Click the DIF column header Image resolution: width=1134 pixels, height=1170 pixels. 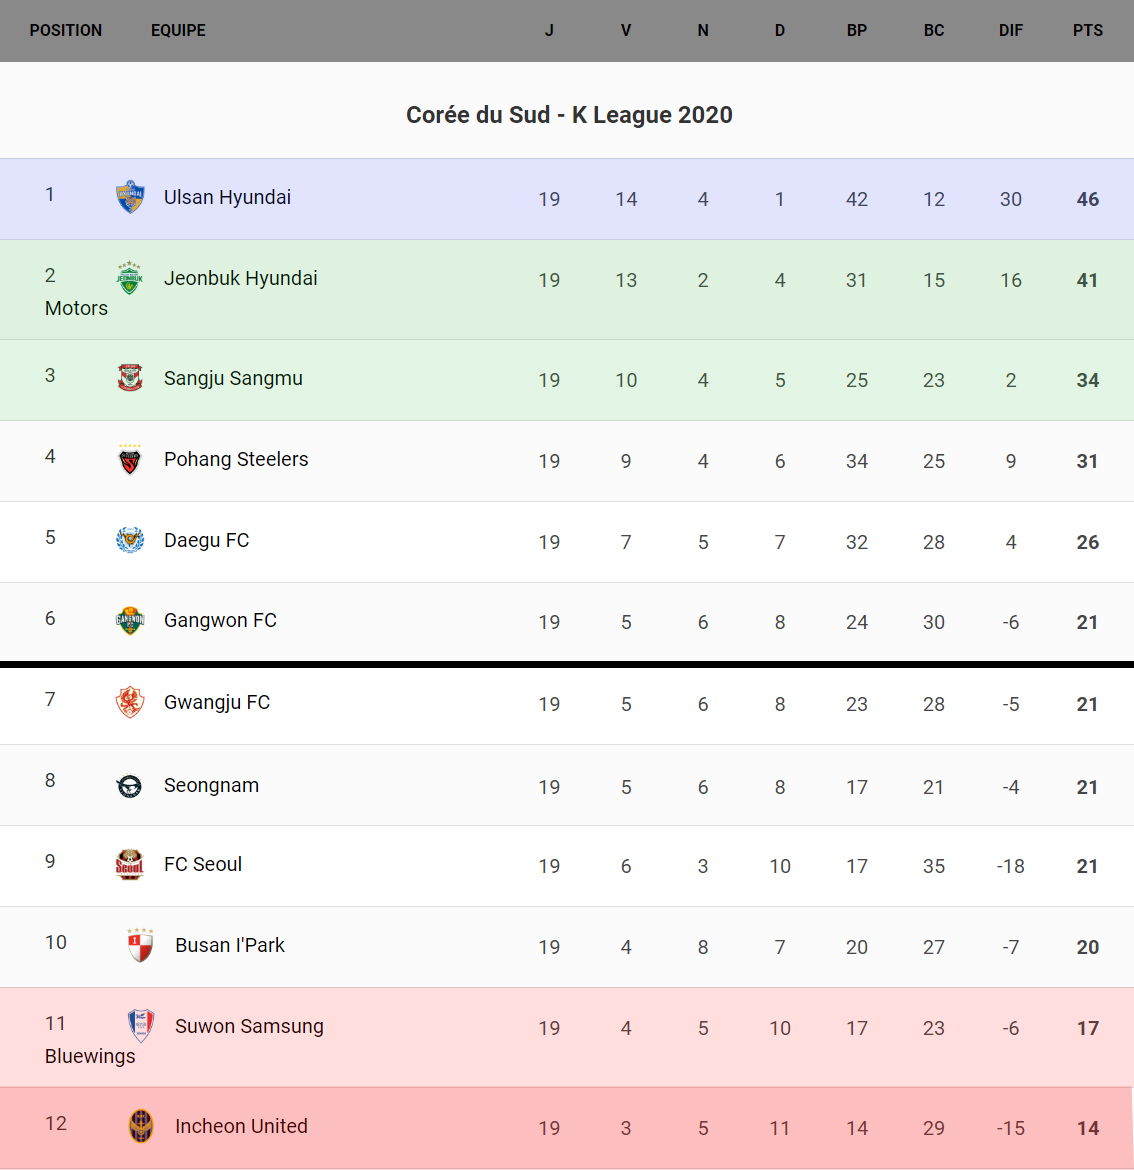(x=1010, y=31)
